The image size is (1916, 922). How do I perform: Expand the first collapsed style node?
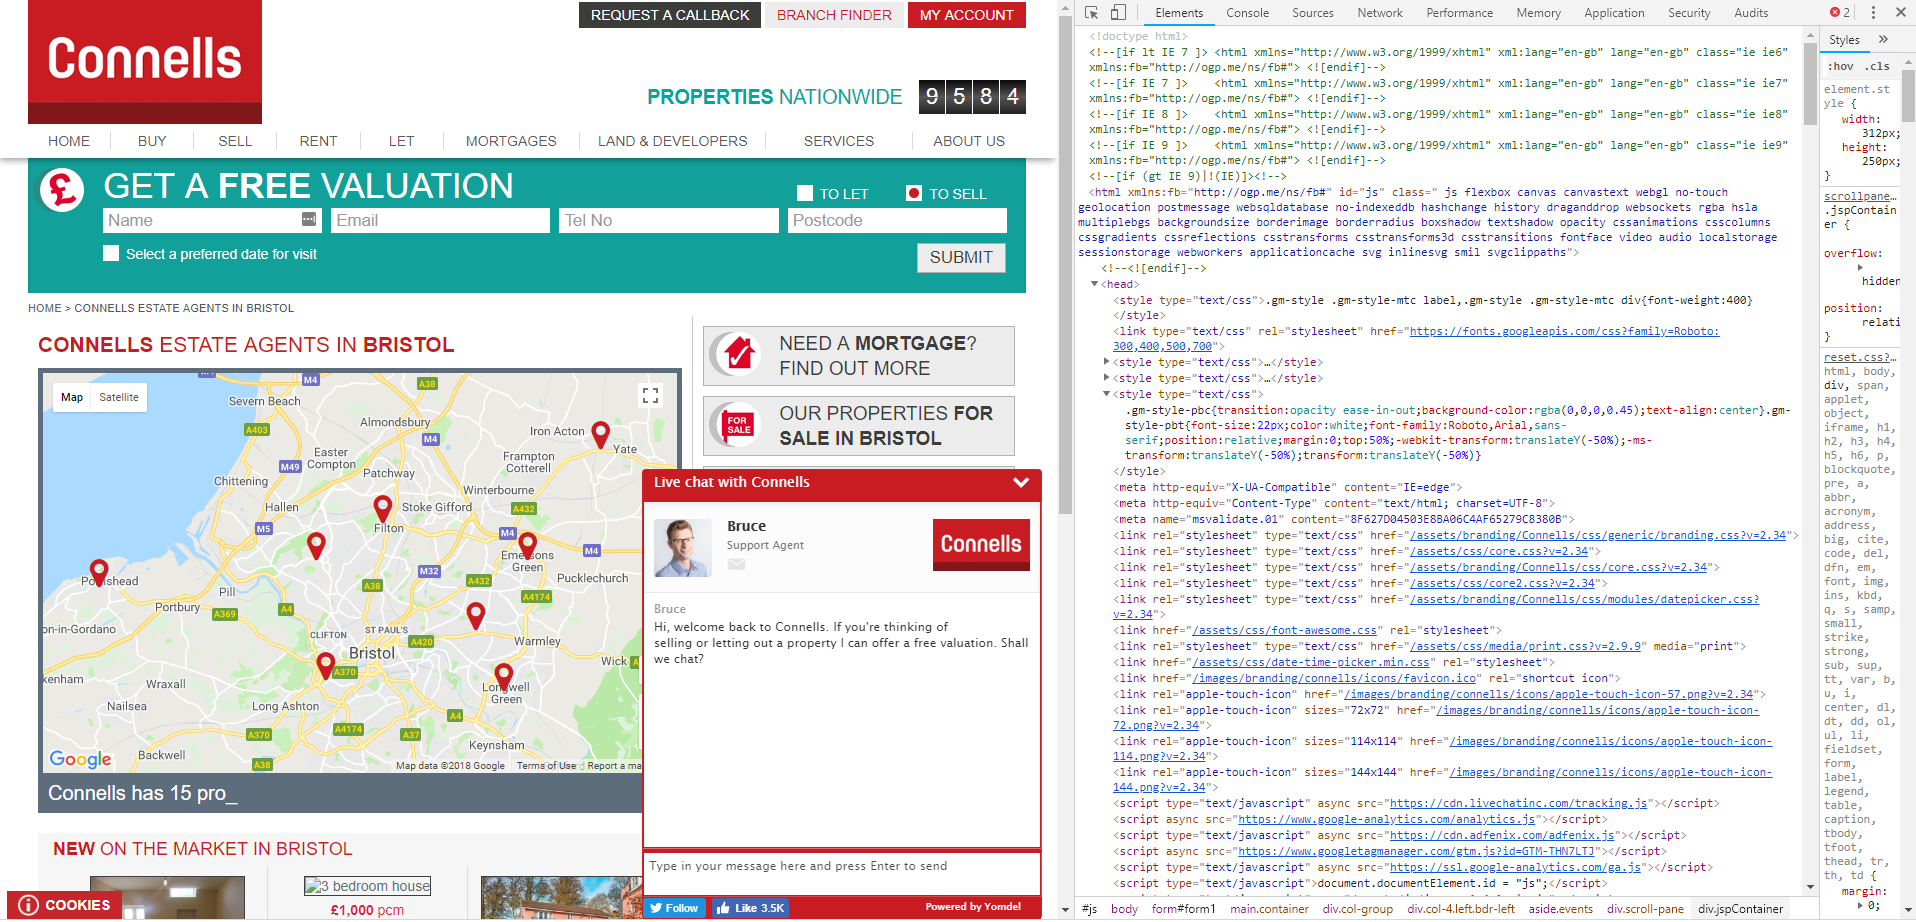click(1107, 362)
